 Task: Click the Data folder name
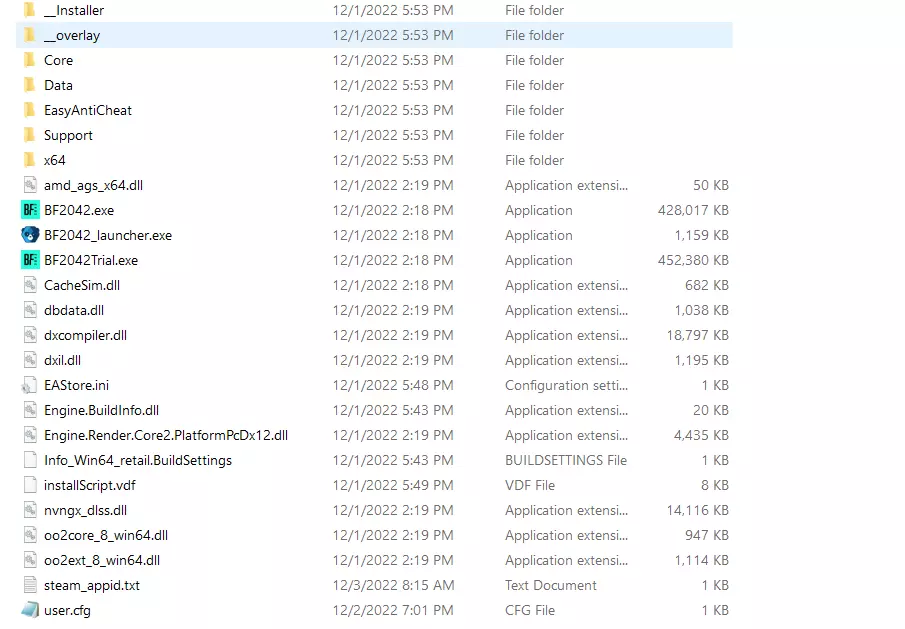[x=58, y=85]
